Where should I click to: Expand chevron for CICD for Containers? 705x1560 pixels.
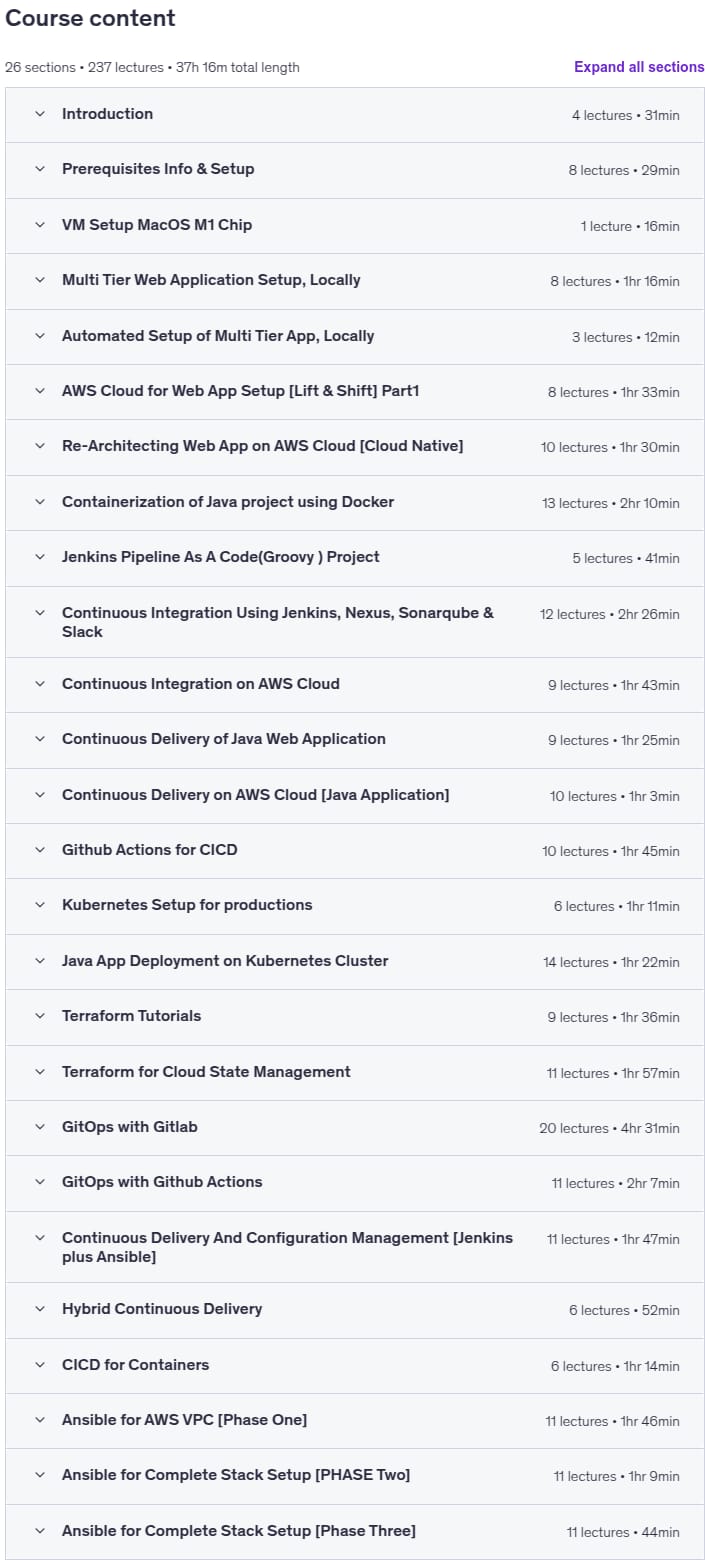(40, 1365)
